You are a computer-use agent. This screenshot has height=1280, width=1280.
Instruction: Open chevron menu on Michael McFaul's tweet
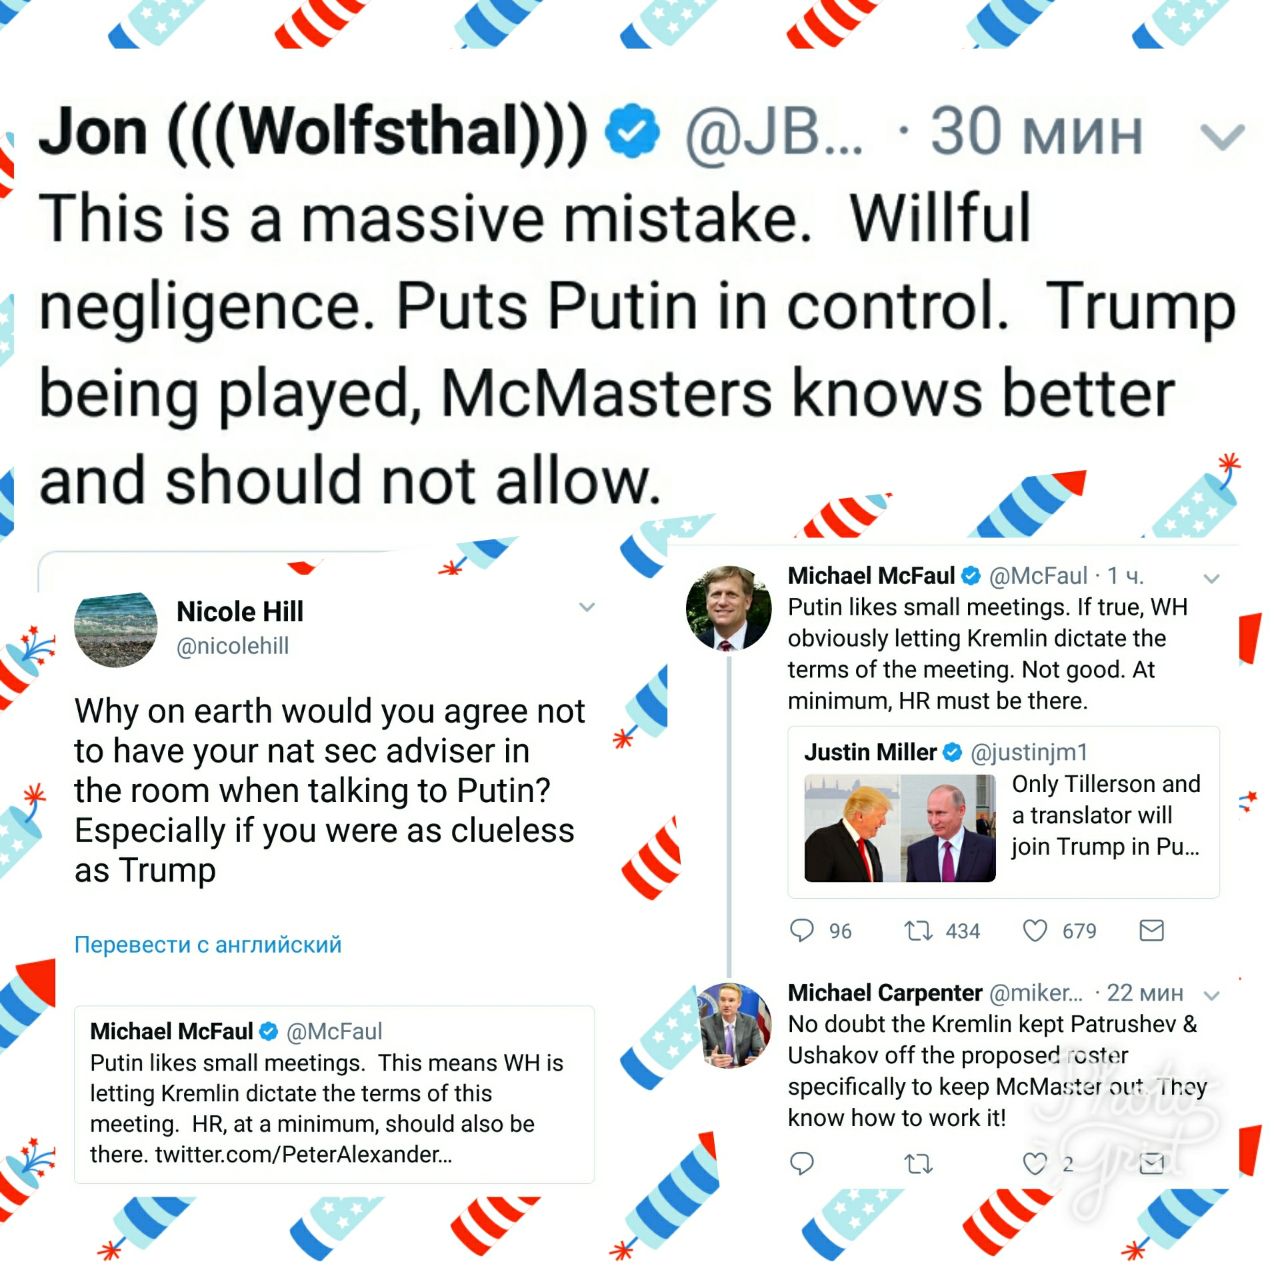[x=1212, y=578]
